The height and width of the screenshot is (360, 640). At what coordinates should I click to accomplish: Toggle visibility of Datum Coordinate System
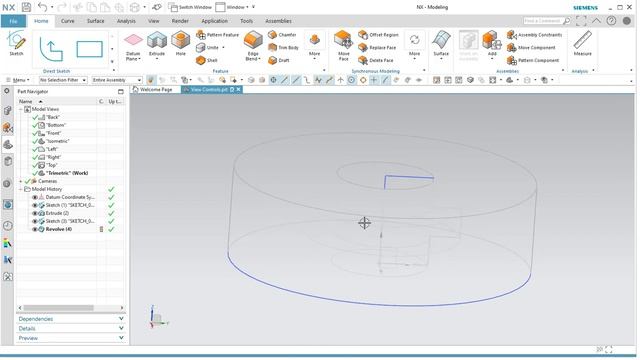pos(35,197)
